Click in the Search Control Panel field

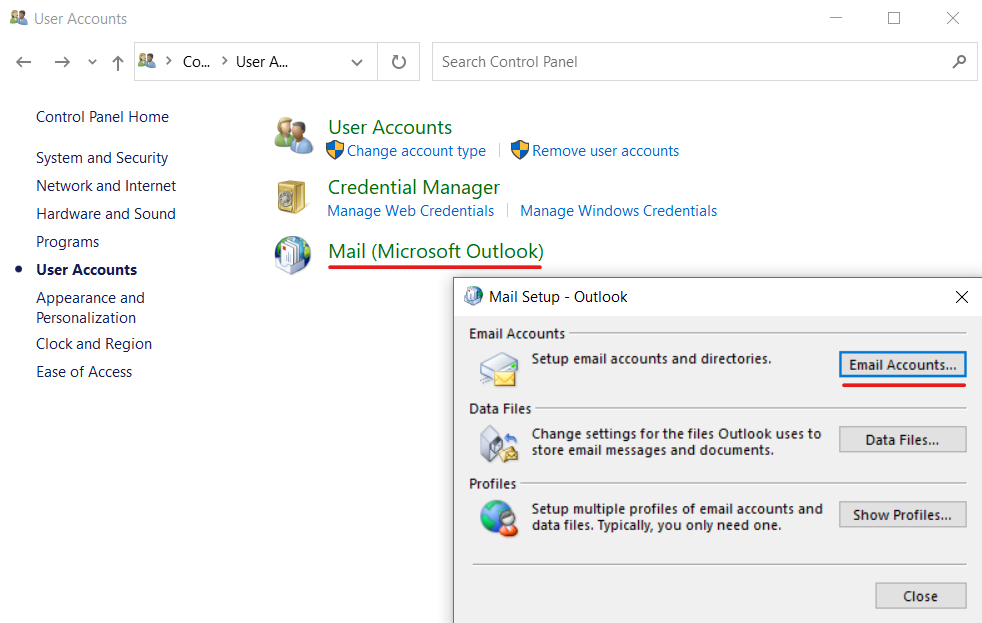(690, 62)
